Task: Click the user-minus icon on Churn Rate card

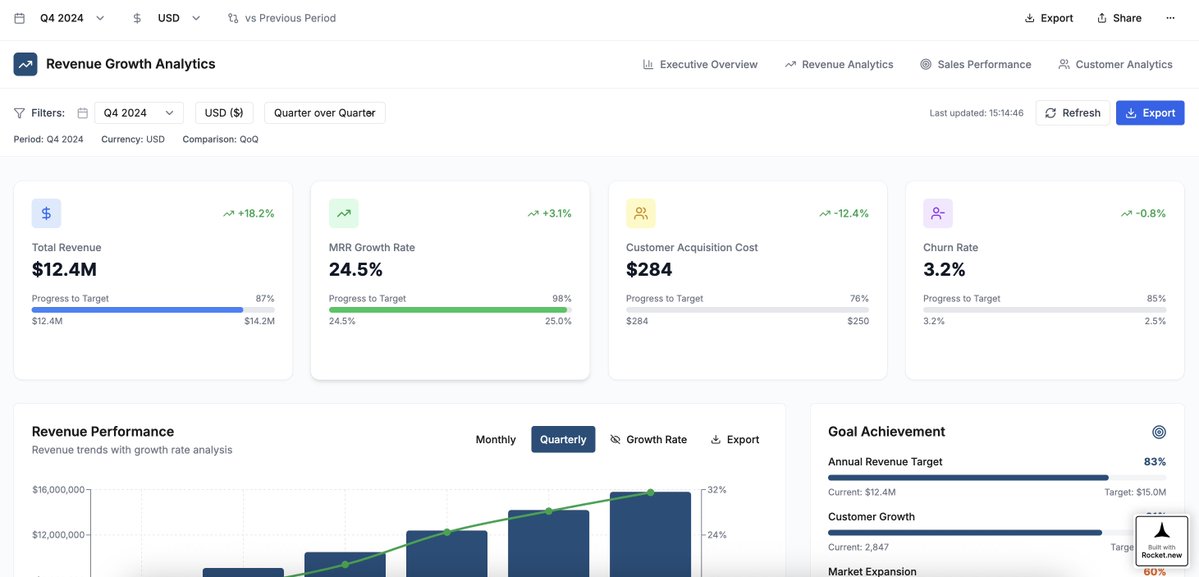Action: [x=937, y=213]
